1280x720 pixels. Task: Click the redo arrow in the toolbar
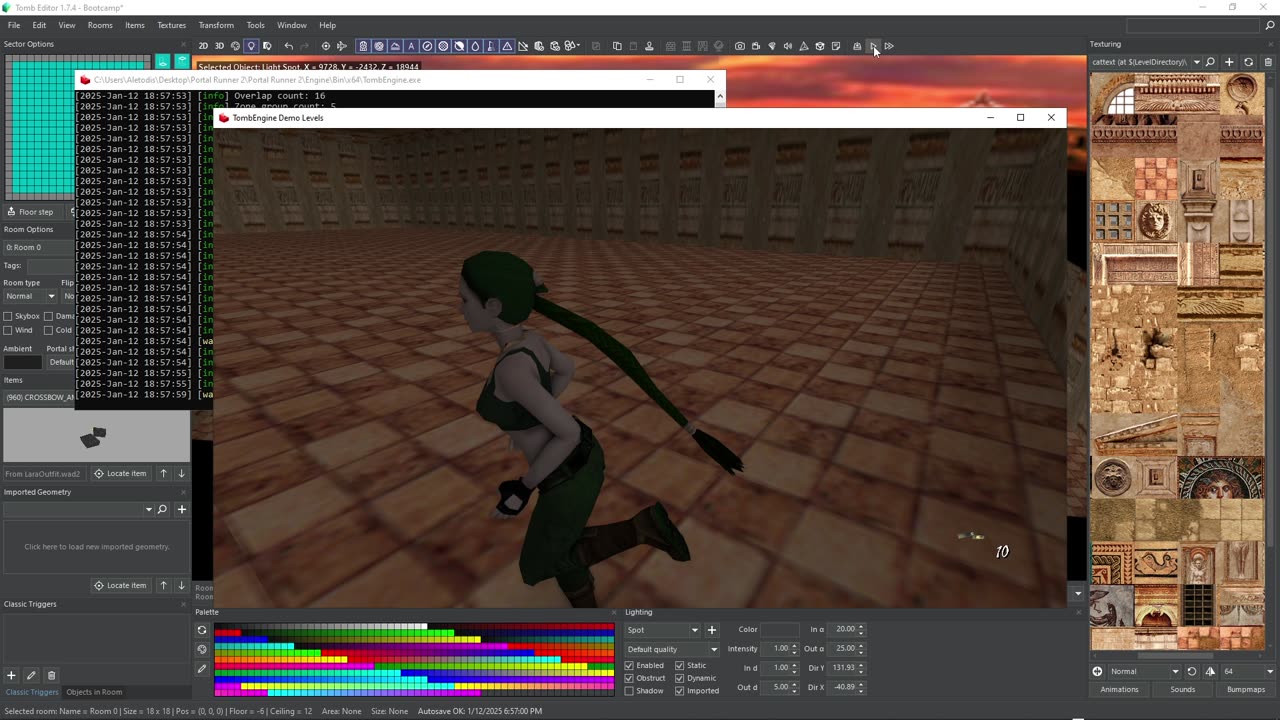pos(305,46)
